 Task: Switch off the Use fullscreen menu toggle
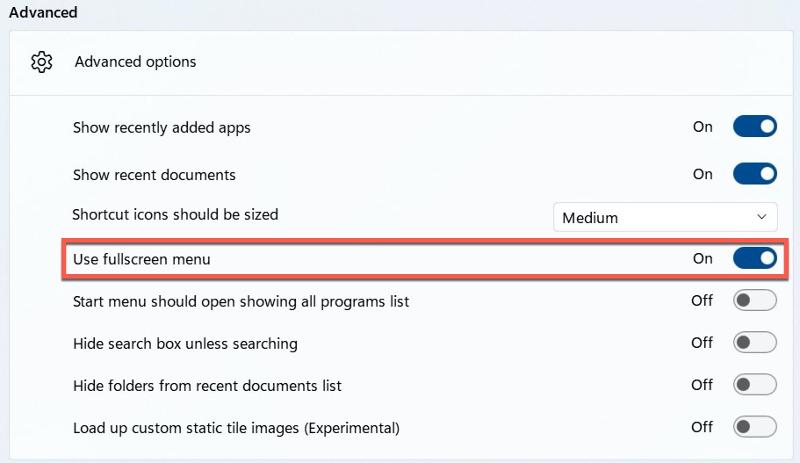(x=755, y=258)
